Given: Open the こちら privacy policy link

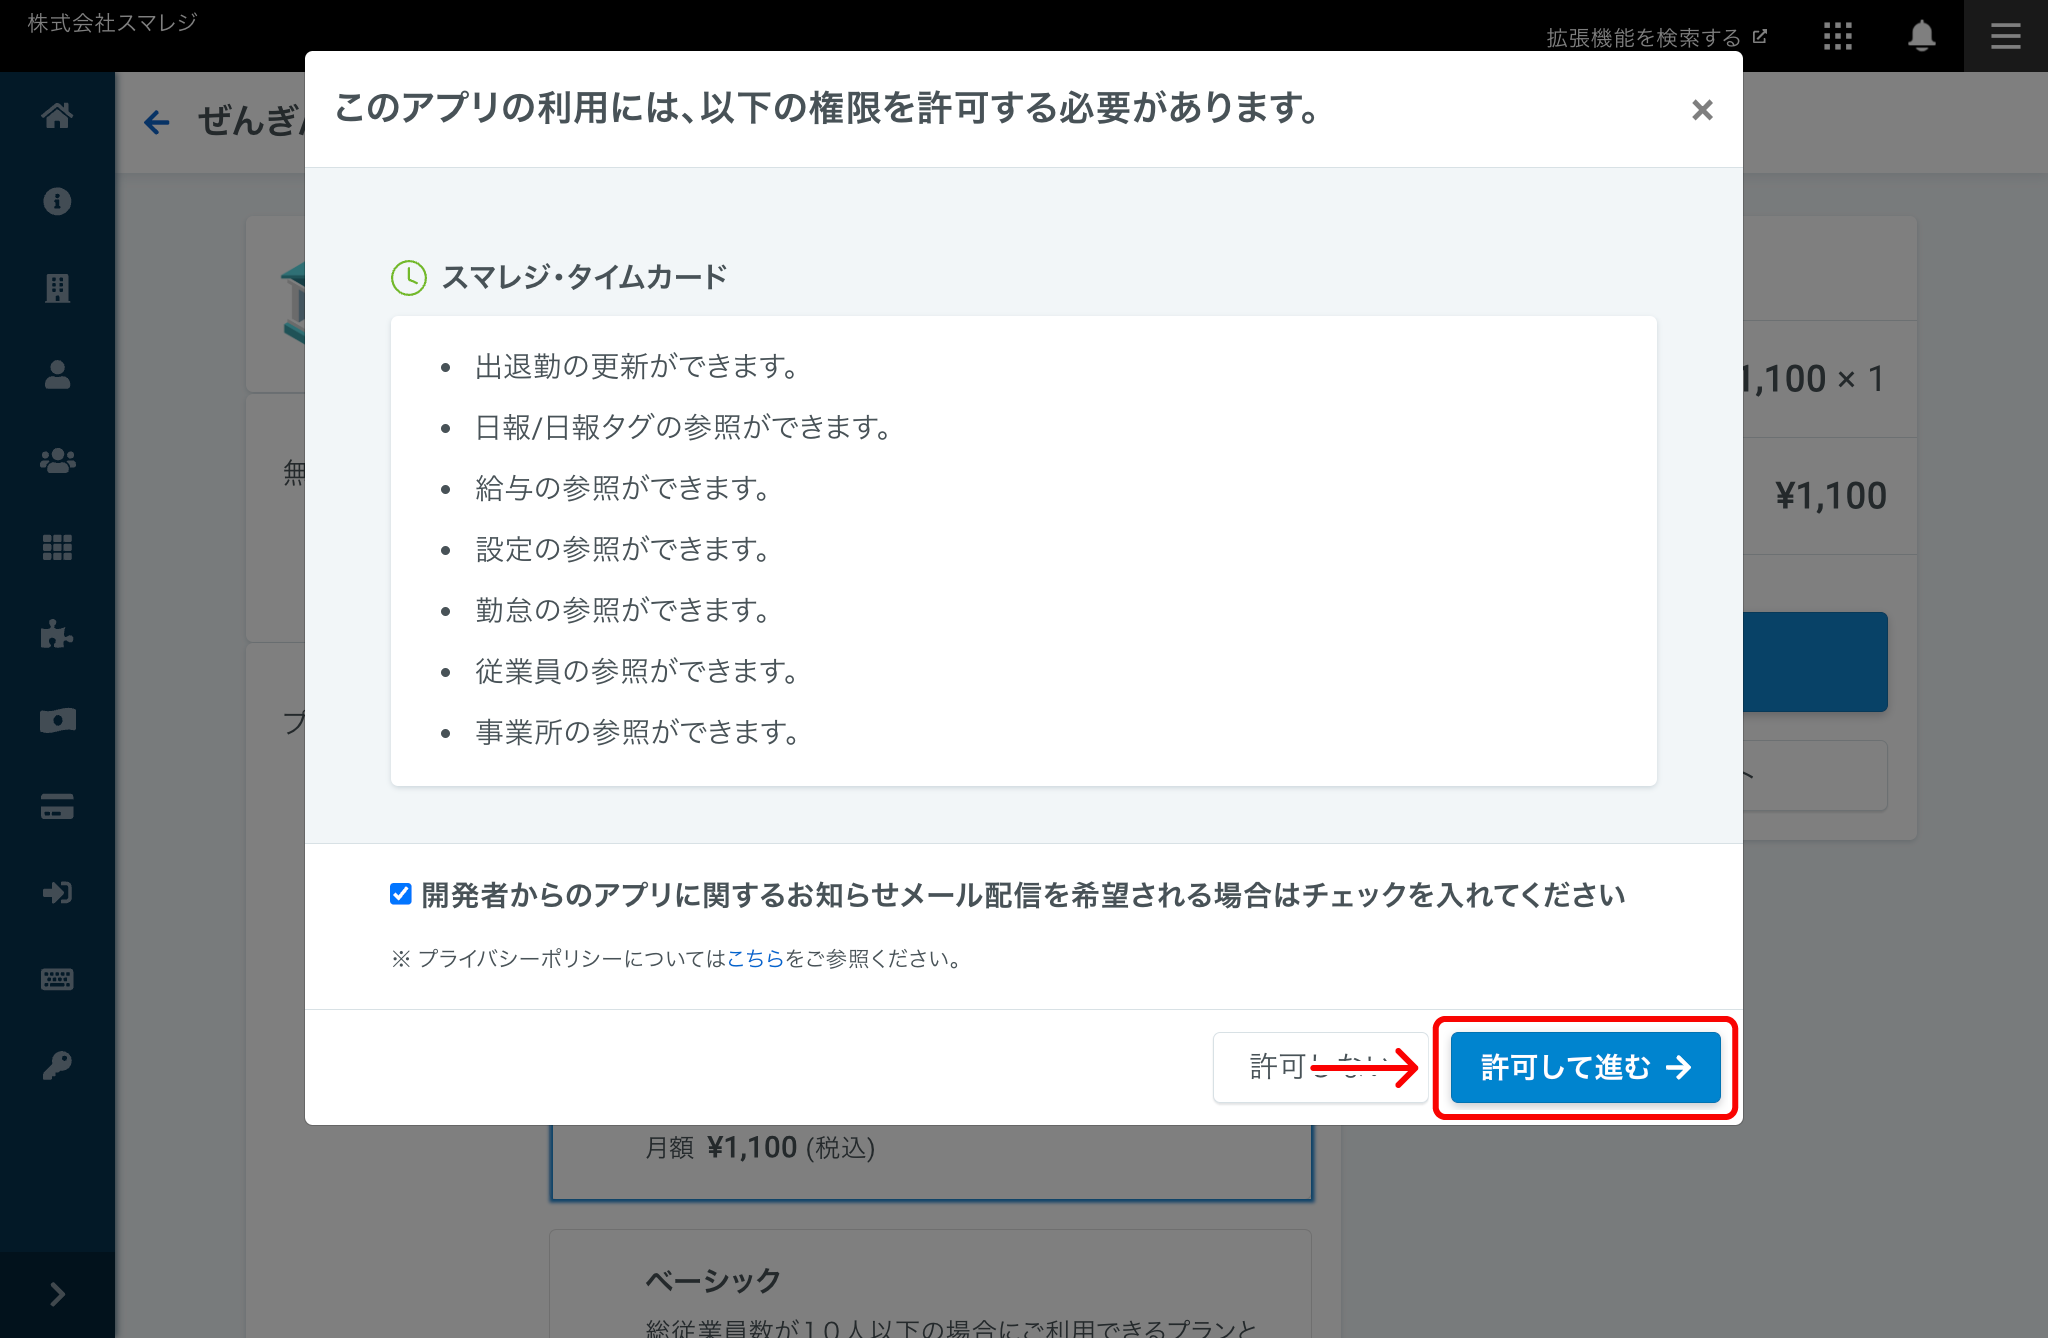Looking at the screenshot, I should (755, 958).
